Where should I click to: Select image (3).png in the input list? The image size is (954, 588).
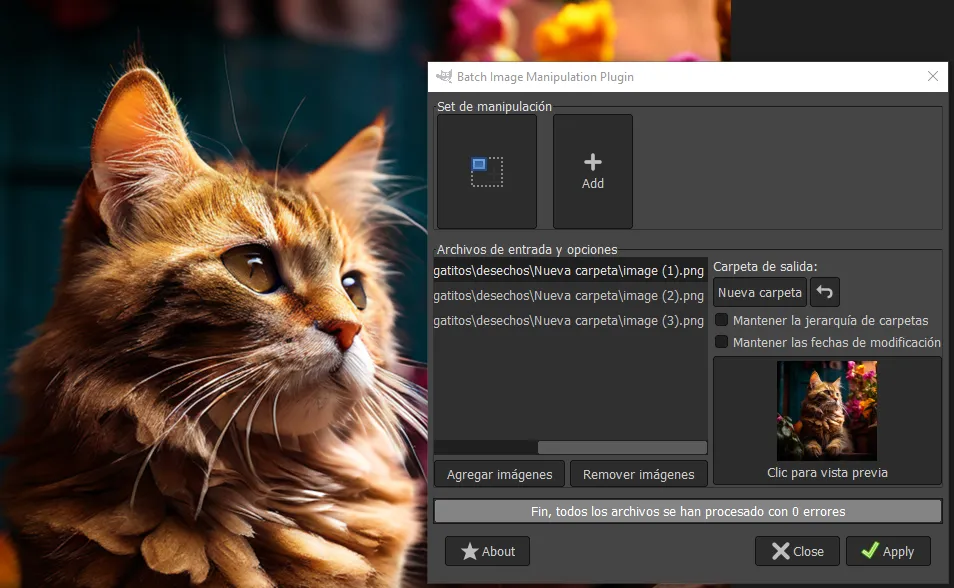pos(569,321)
